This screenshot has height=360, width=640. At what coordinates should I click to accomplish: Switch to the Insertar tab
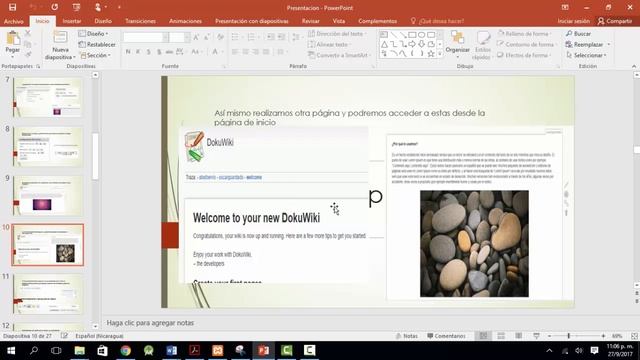(x=72, y=21)
